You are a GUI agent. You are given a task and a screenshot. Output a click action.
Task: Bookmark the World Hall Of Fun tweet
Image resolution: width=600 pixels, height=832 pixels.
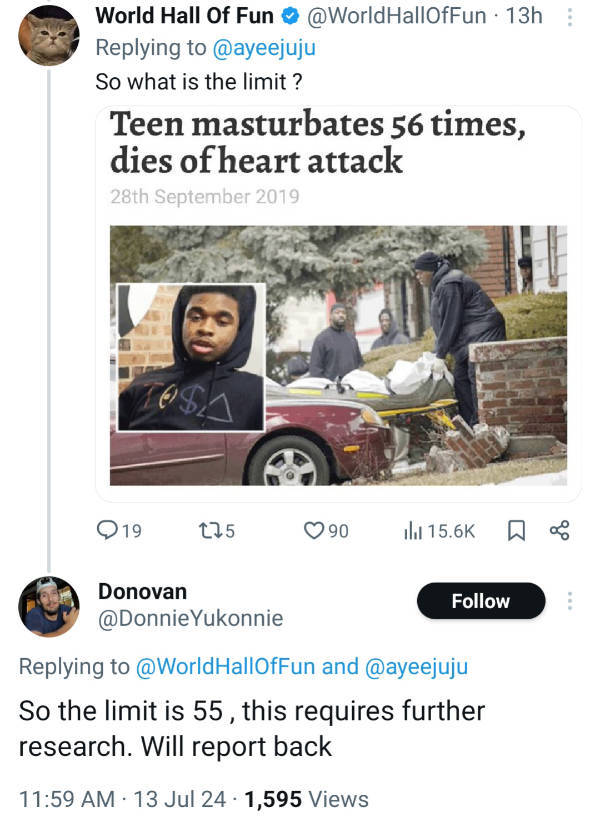click(516, 531)
